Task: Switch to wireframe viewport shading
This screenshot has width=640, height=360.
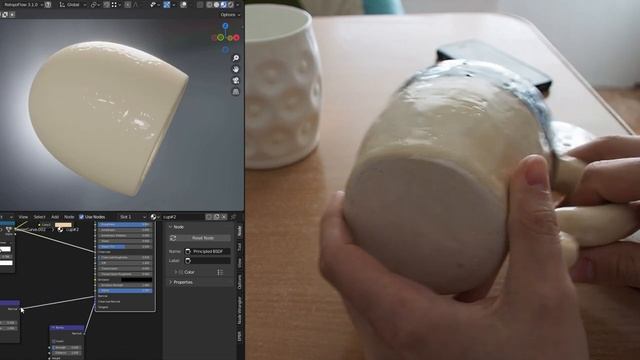Action: [x=209, y=5]
